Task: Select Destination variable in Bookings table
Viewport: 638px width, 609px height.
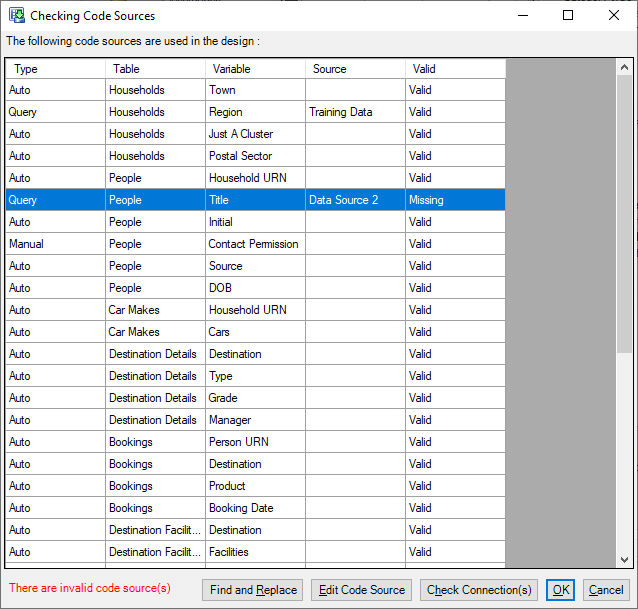Action: (x=256, y=463)
